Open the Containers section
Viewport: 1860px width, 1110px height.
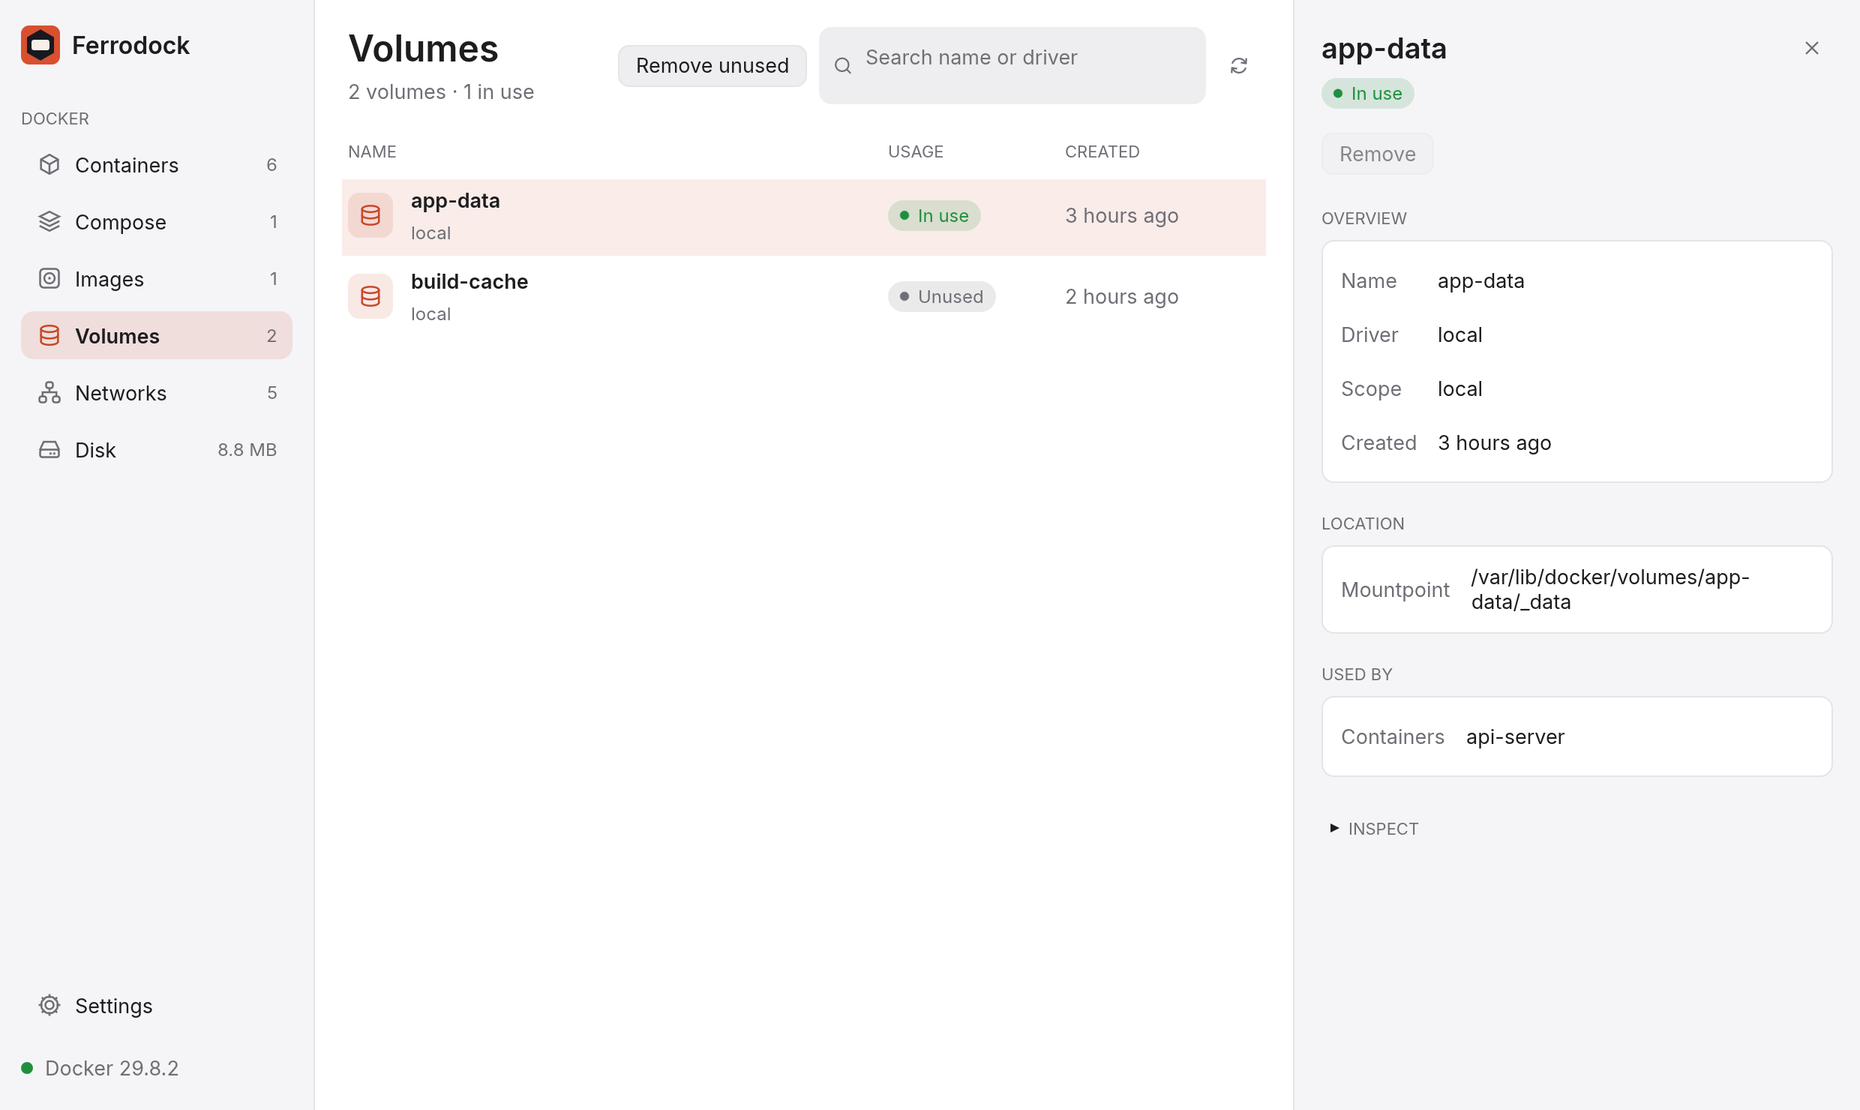[157, 164]
